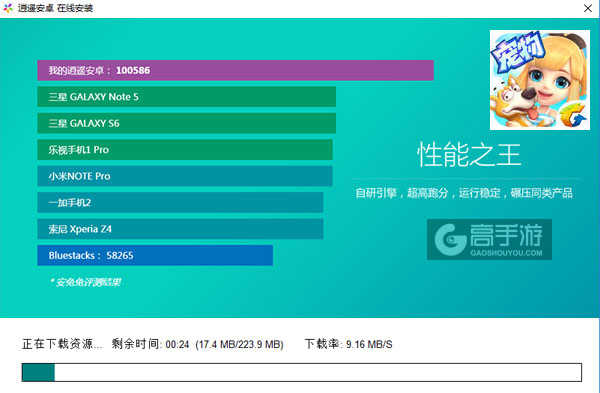Click the blue Bluestacks 58265 bar
This screenshot has width=600, height=393.
pyautogui.click(x=155, y=255)
